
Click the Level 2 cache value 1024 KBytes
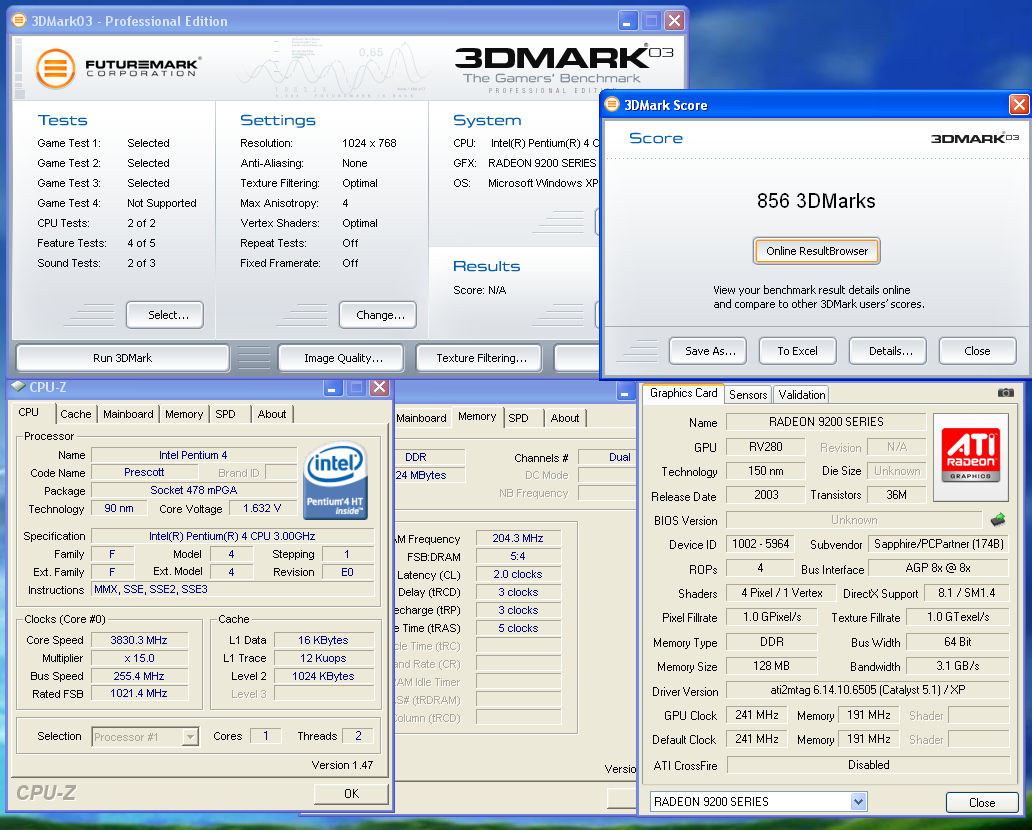tap(323, 676)
